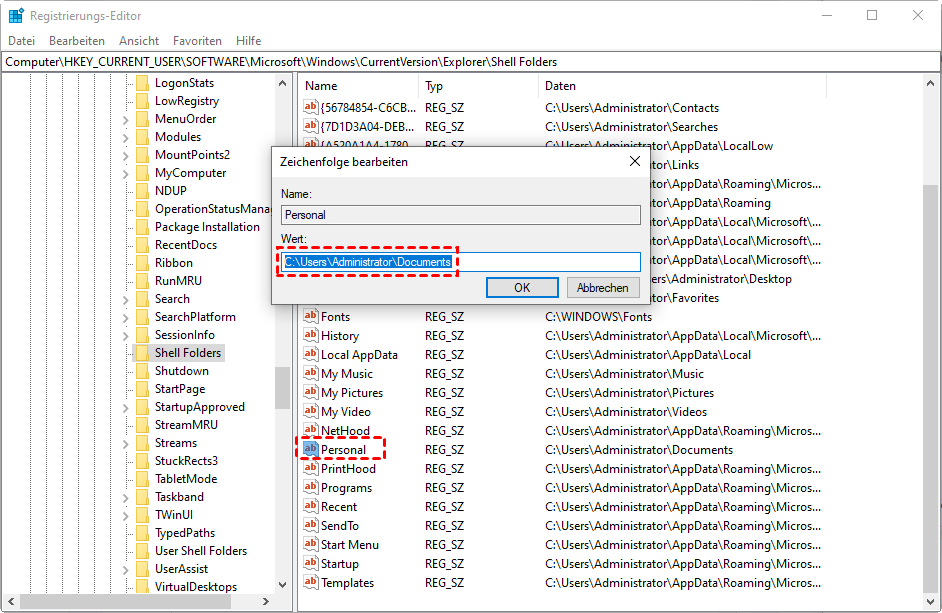
Task: Click the folder icon of Ribbon key
Action: 142,263
